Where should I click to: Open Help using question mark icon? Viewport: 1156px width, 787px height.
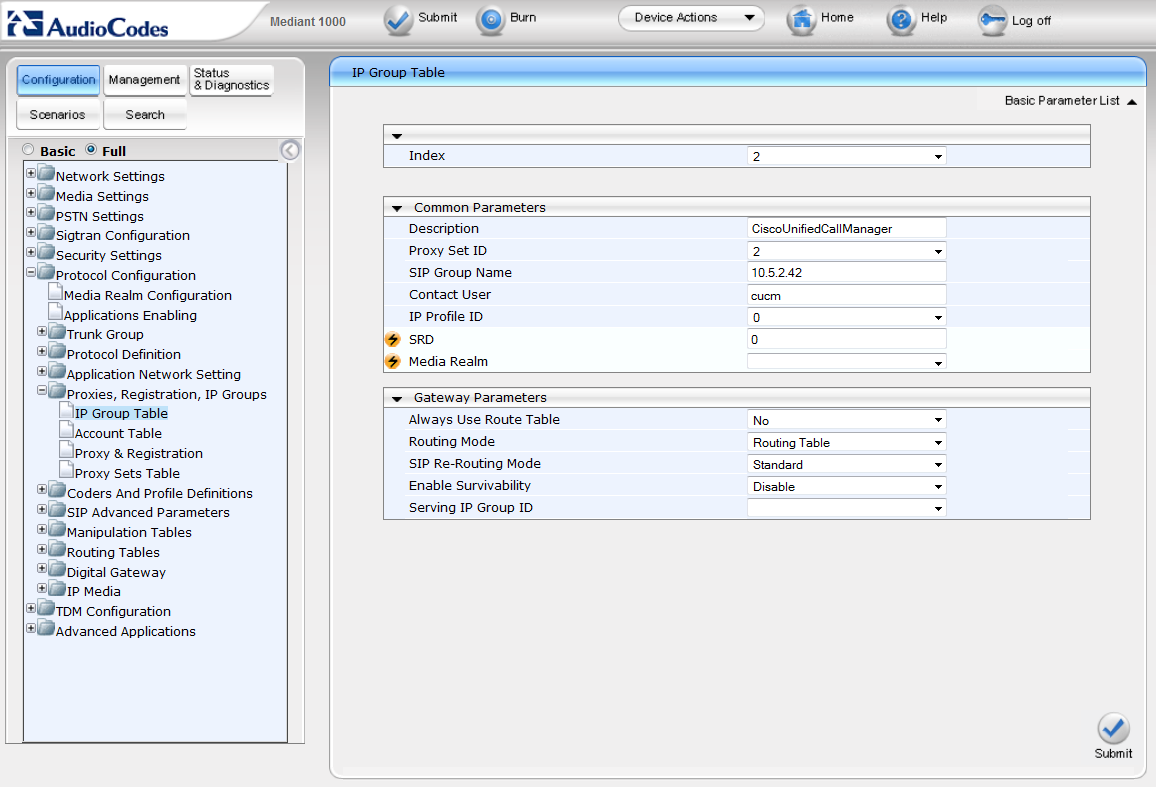tap(901, 20)
